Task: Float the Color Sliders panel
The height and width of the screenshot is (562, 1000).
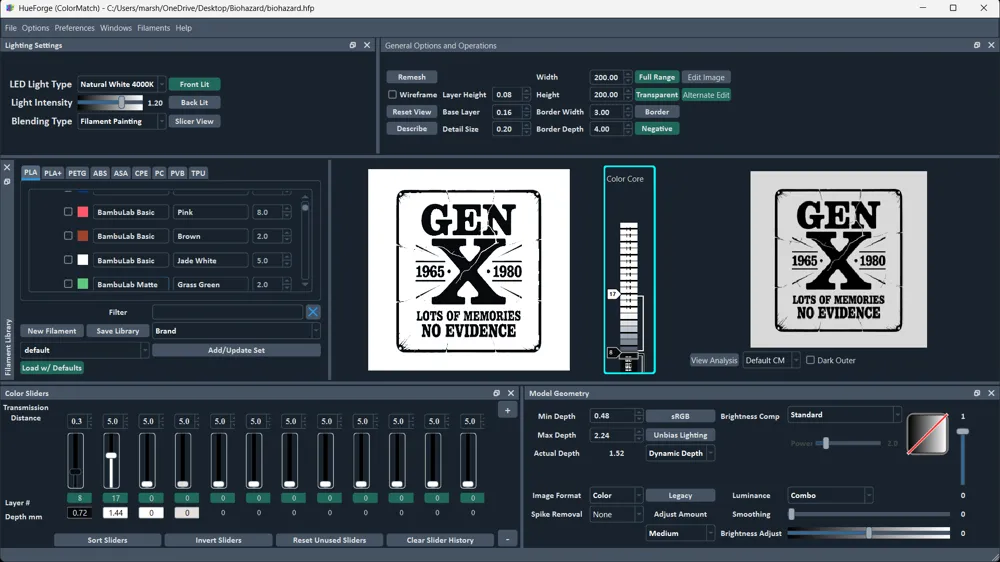Action: 497,393
